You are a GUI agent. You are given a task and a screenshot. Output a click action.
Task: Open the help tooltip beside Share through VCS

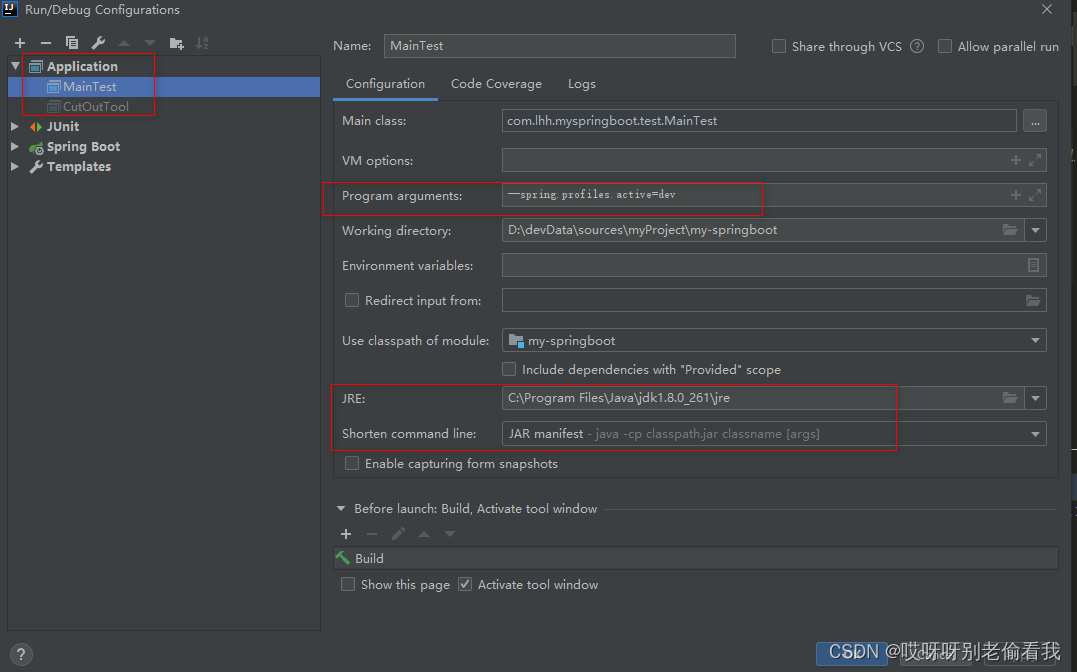(x=917, y=46)
